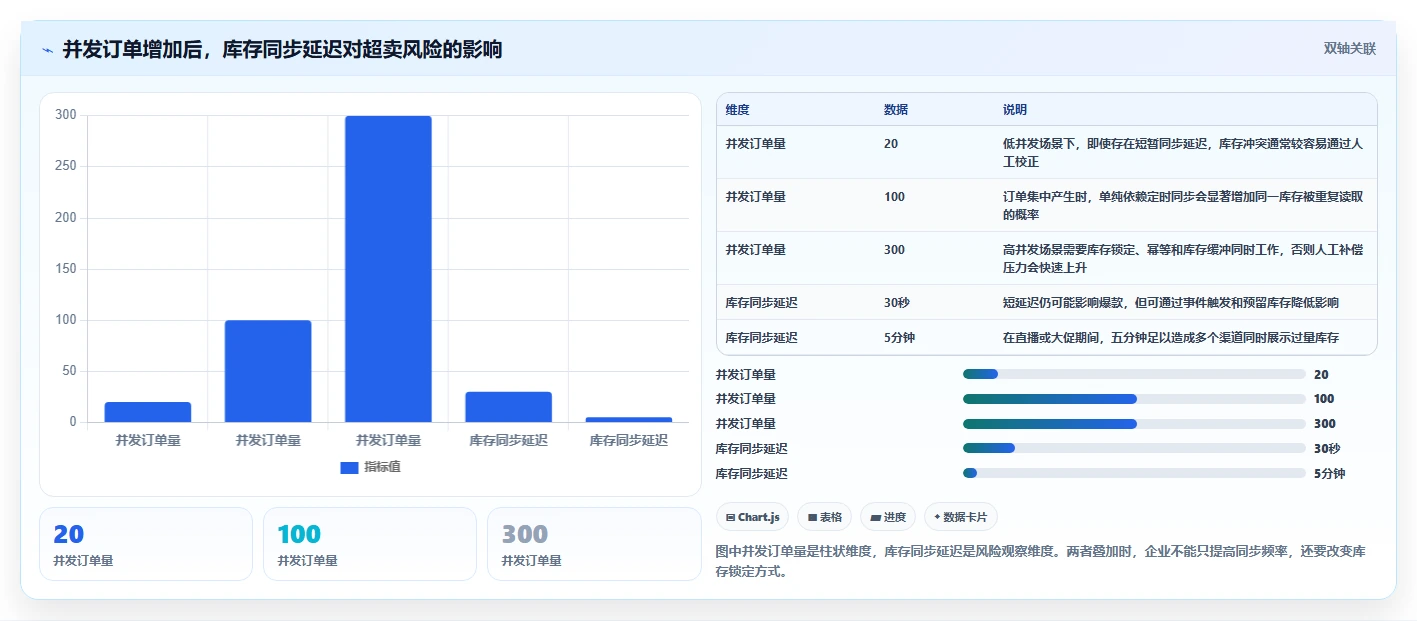This screenshot has height=621, width=1417.
Task: Click the 数据 table column header
Action: [896, 110]
